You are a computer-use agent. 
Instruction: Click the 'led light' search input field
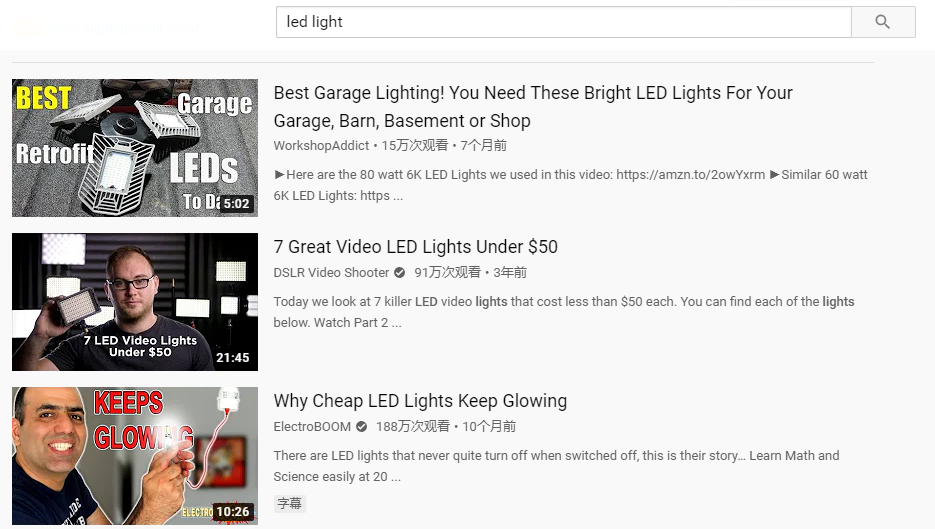563,22
